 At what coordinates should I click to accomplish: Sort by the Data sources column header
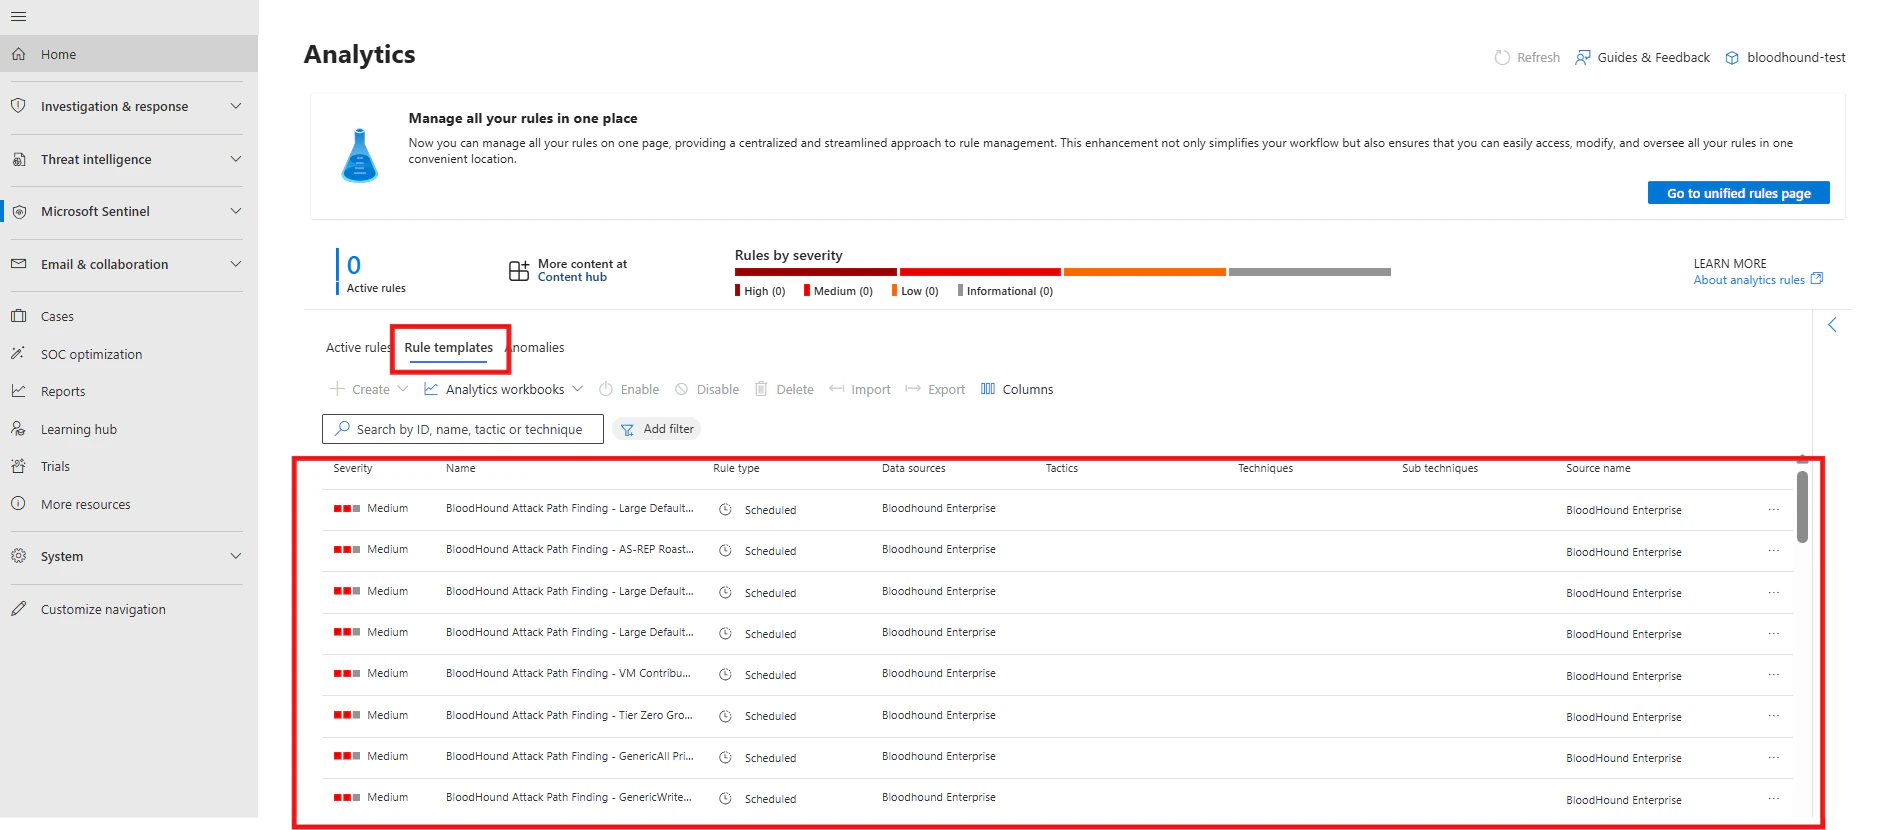913,468
